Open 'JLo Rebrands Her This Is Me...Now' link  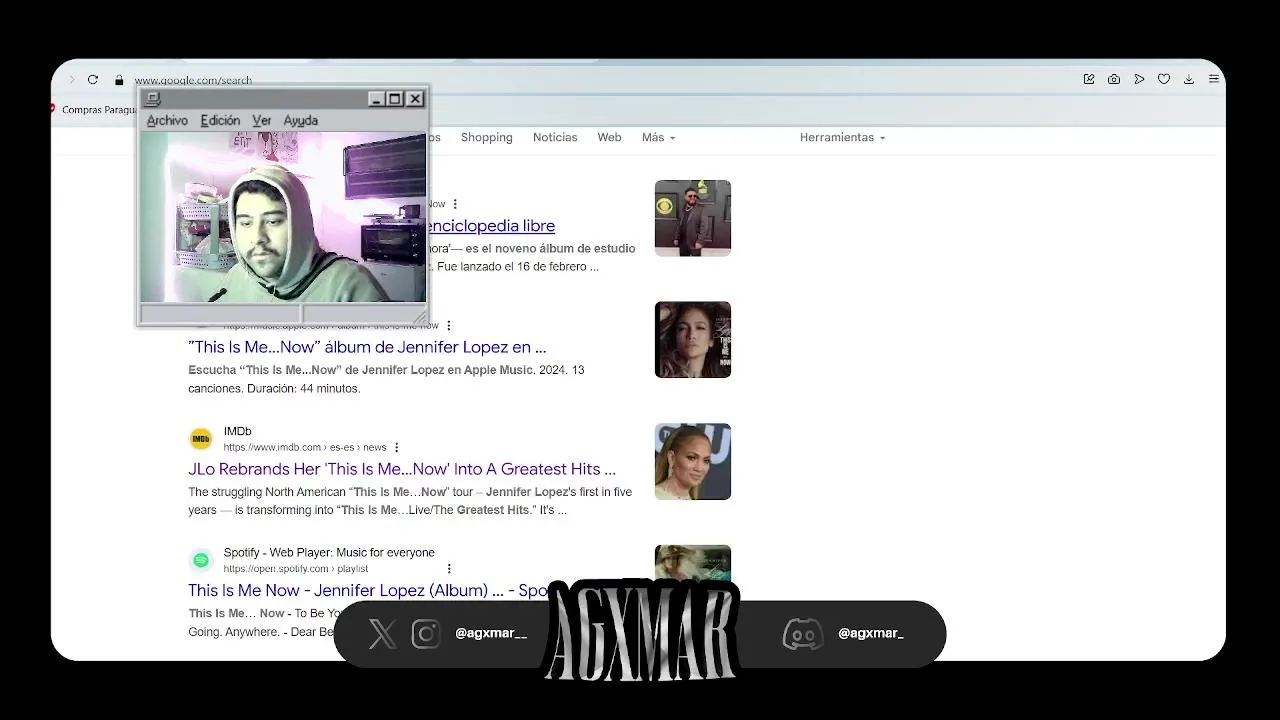tap(402, 469)
